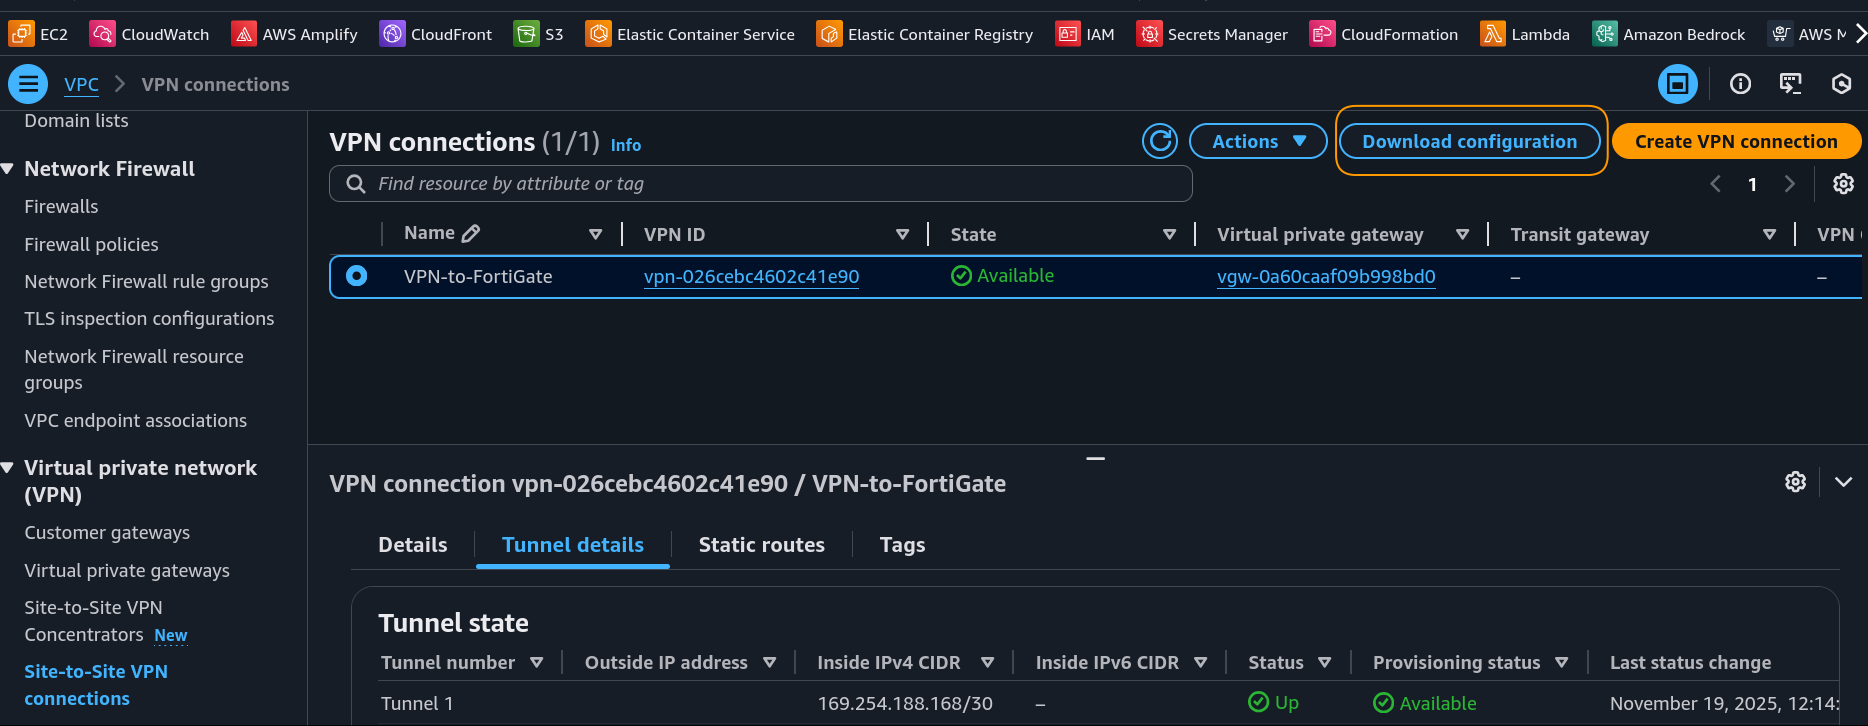
Task: Switch to the Details tab
Action: 412,545
